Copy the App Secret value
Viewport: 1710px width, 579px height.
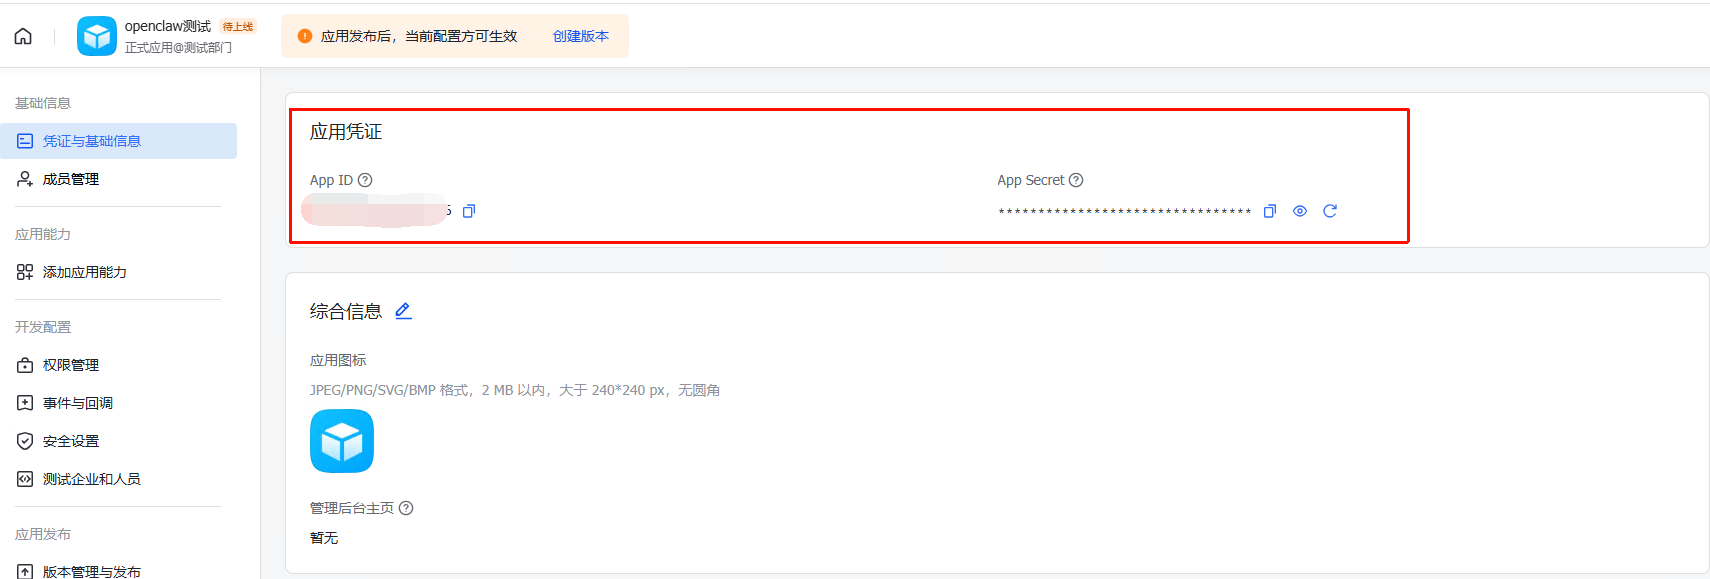click(x=1270, y=211)
